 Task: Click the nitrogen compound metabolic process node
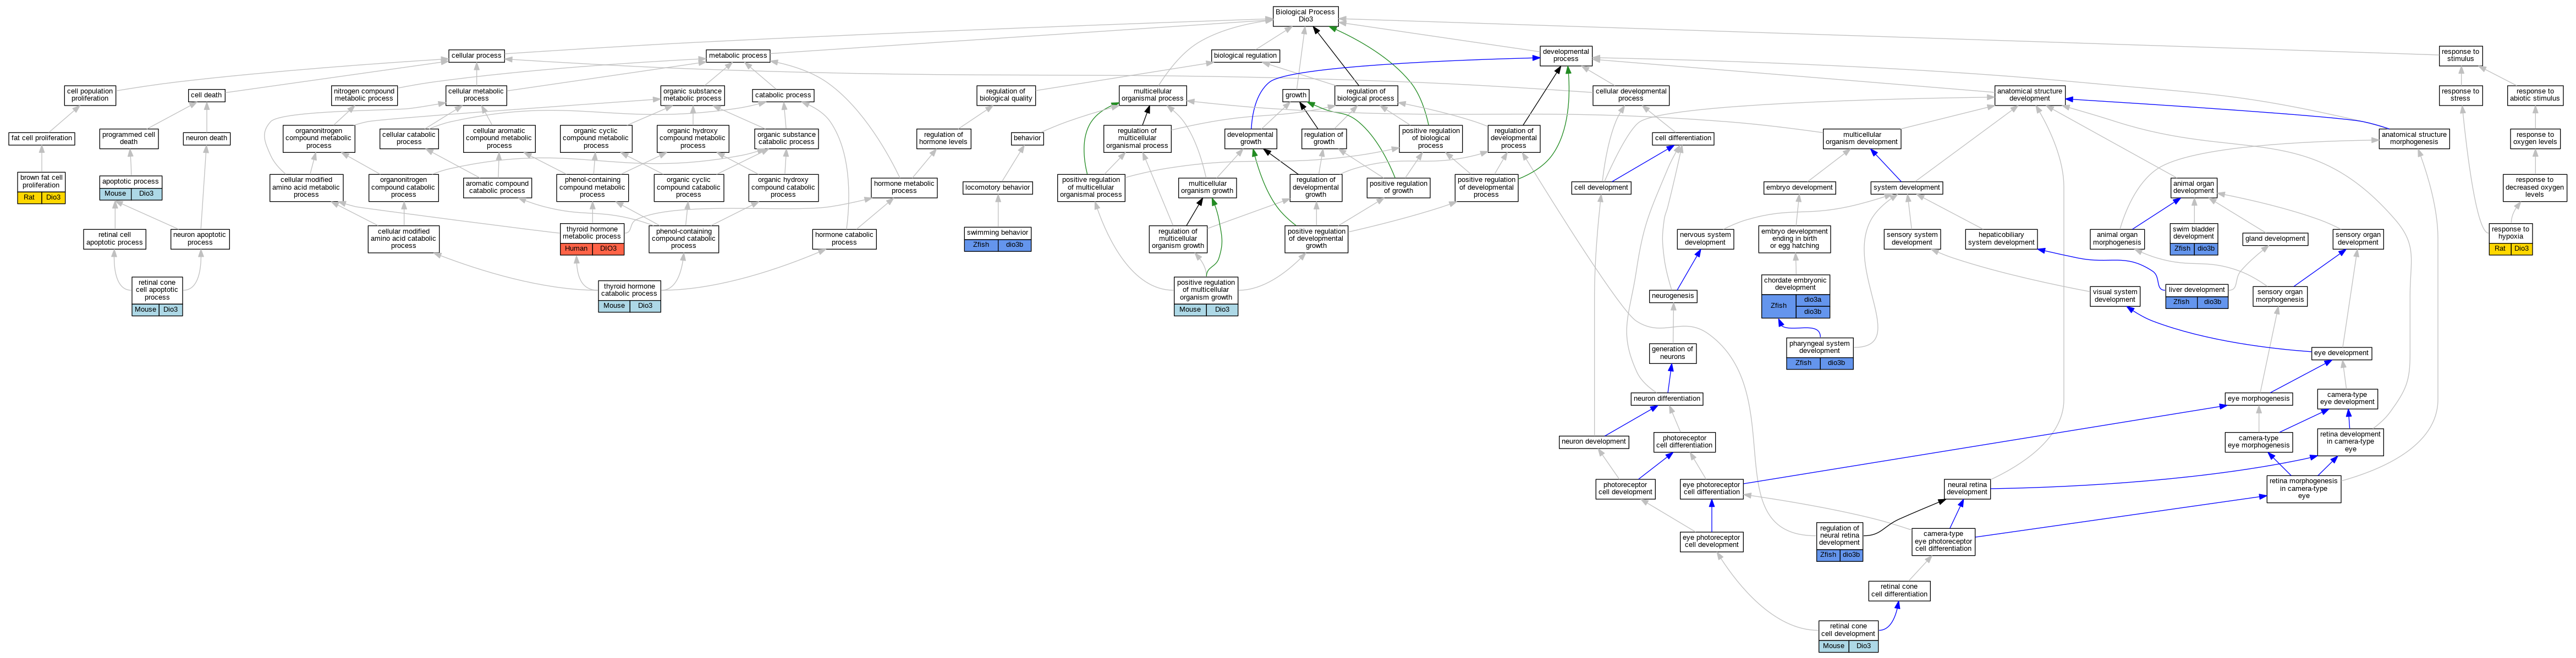[364, 95]
